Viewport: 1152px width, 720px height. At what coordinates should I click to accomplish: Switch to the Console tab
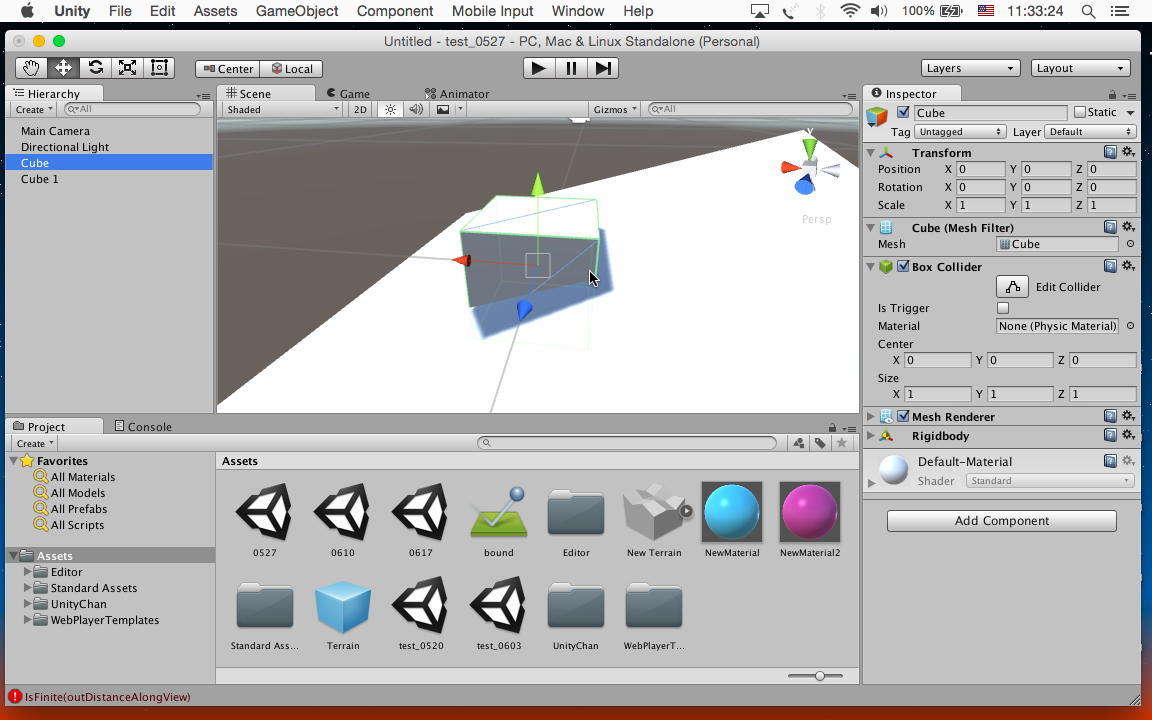[143, 426]
